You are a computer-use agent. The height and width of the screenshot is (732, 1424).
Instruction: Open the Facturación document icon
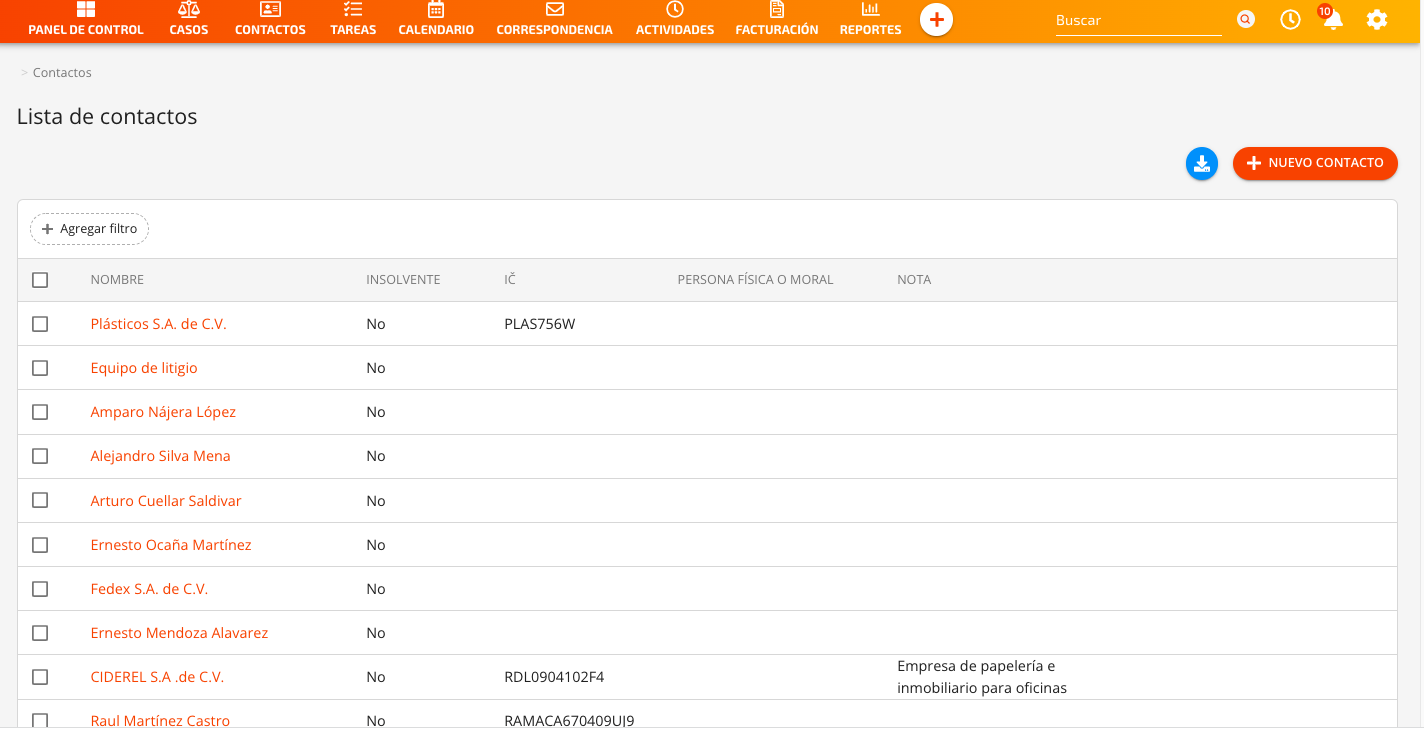coord(777,10)
